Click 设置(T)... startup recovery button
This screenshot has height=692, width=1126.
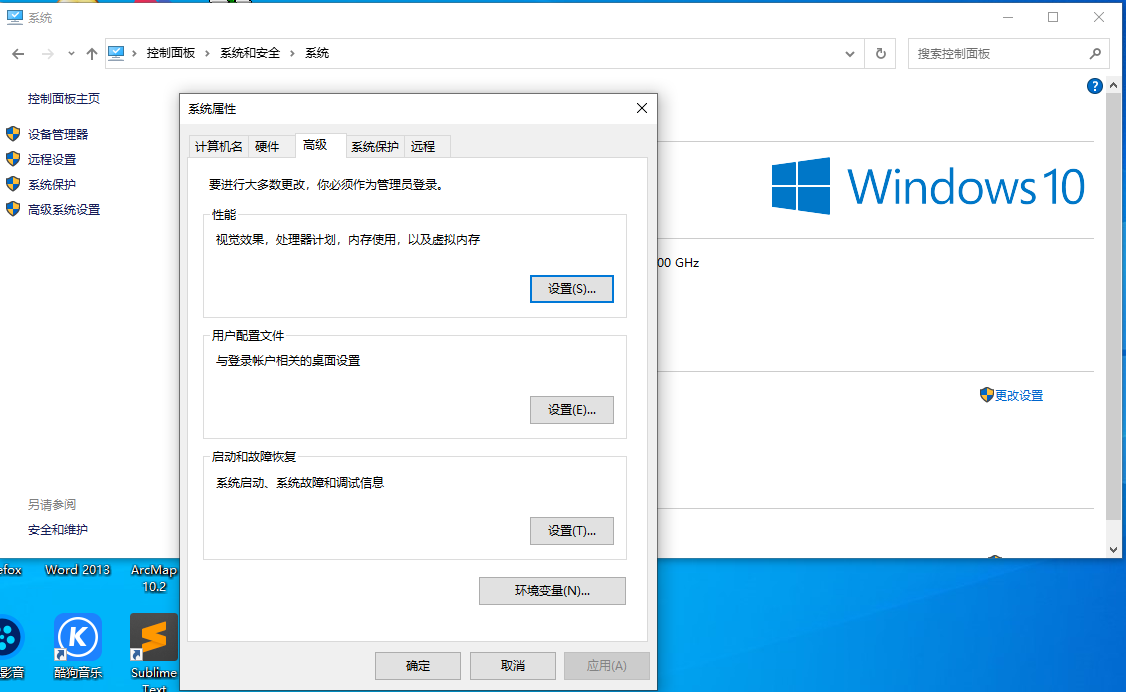click(572, 531)
